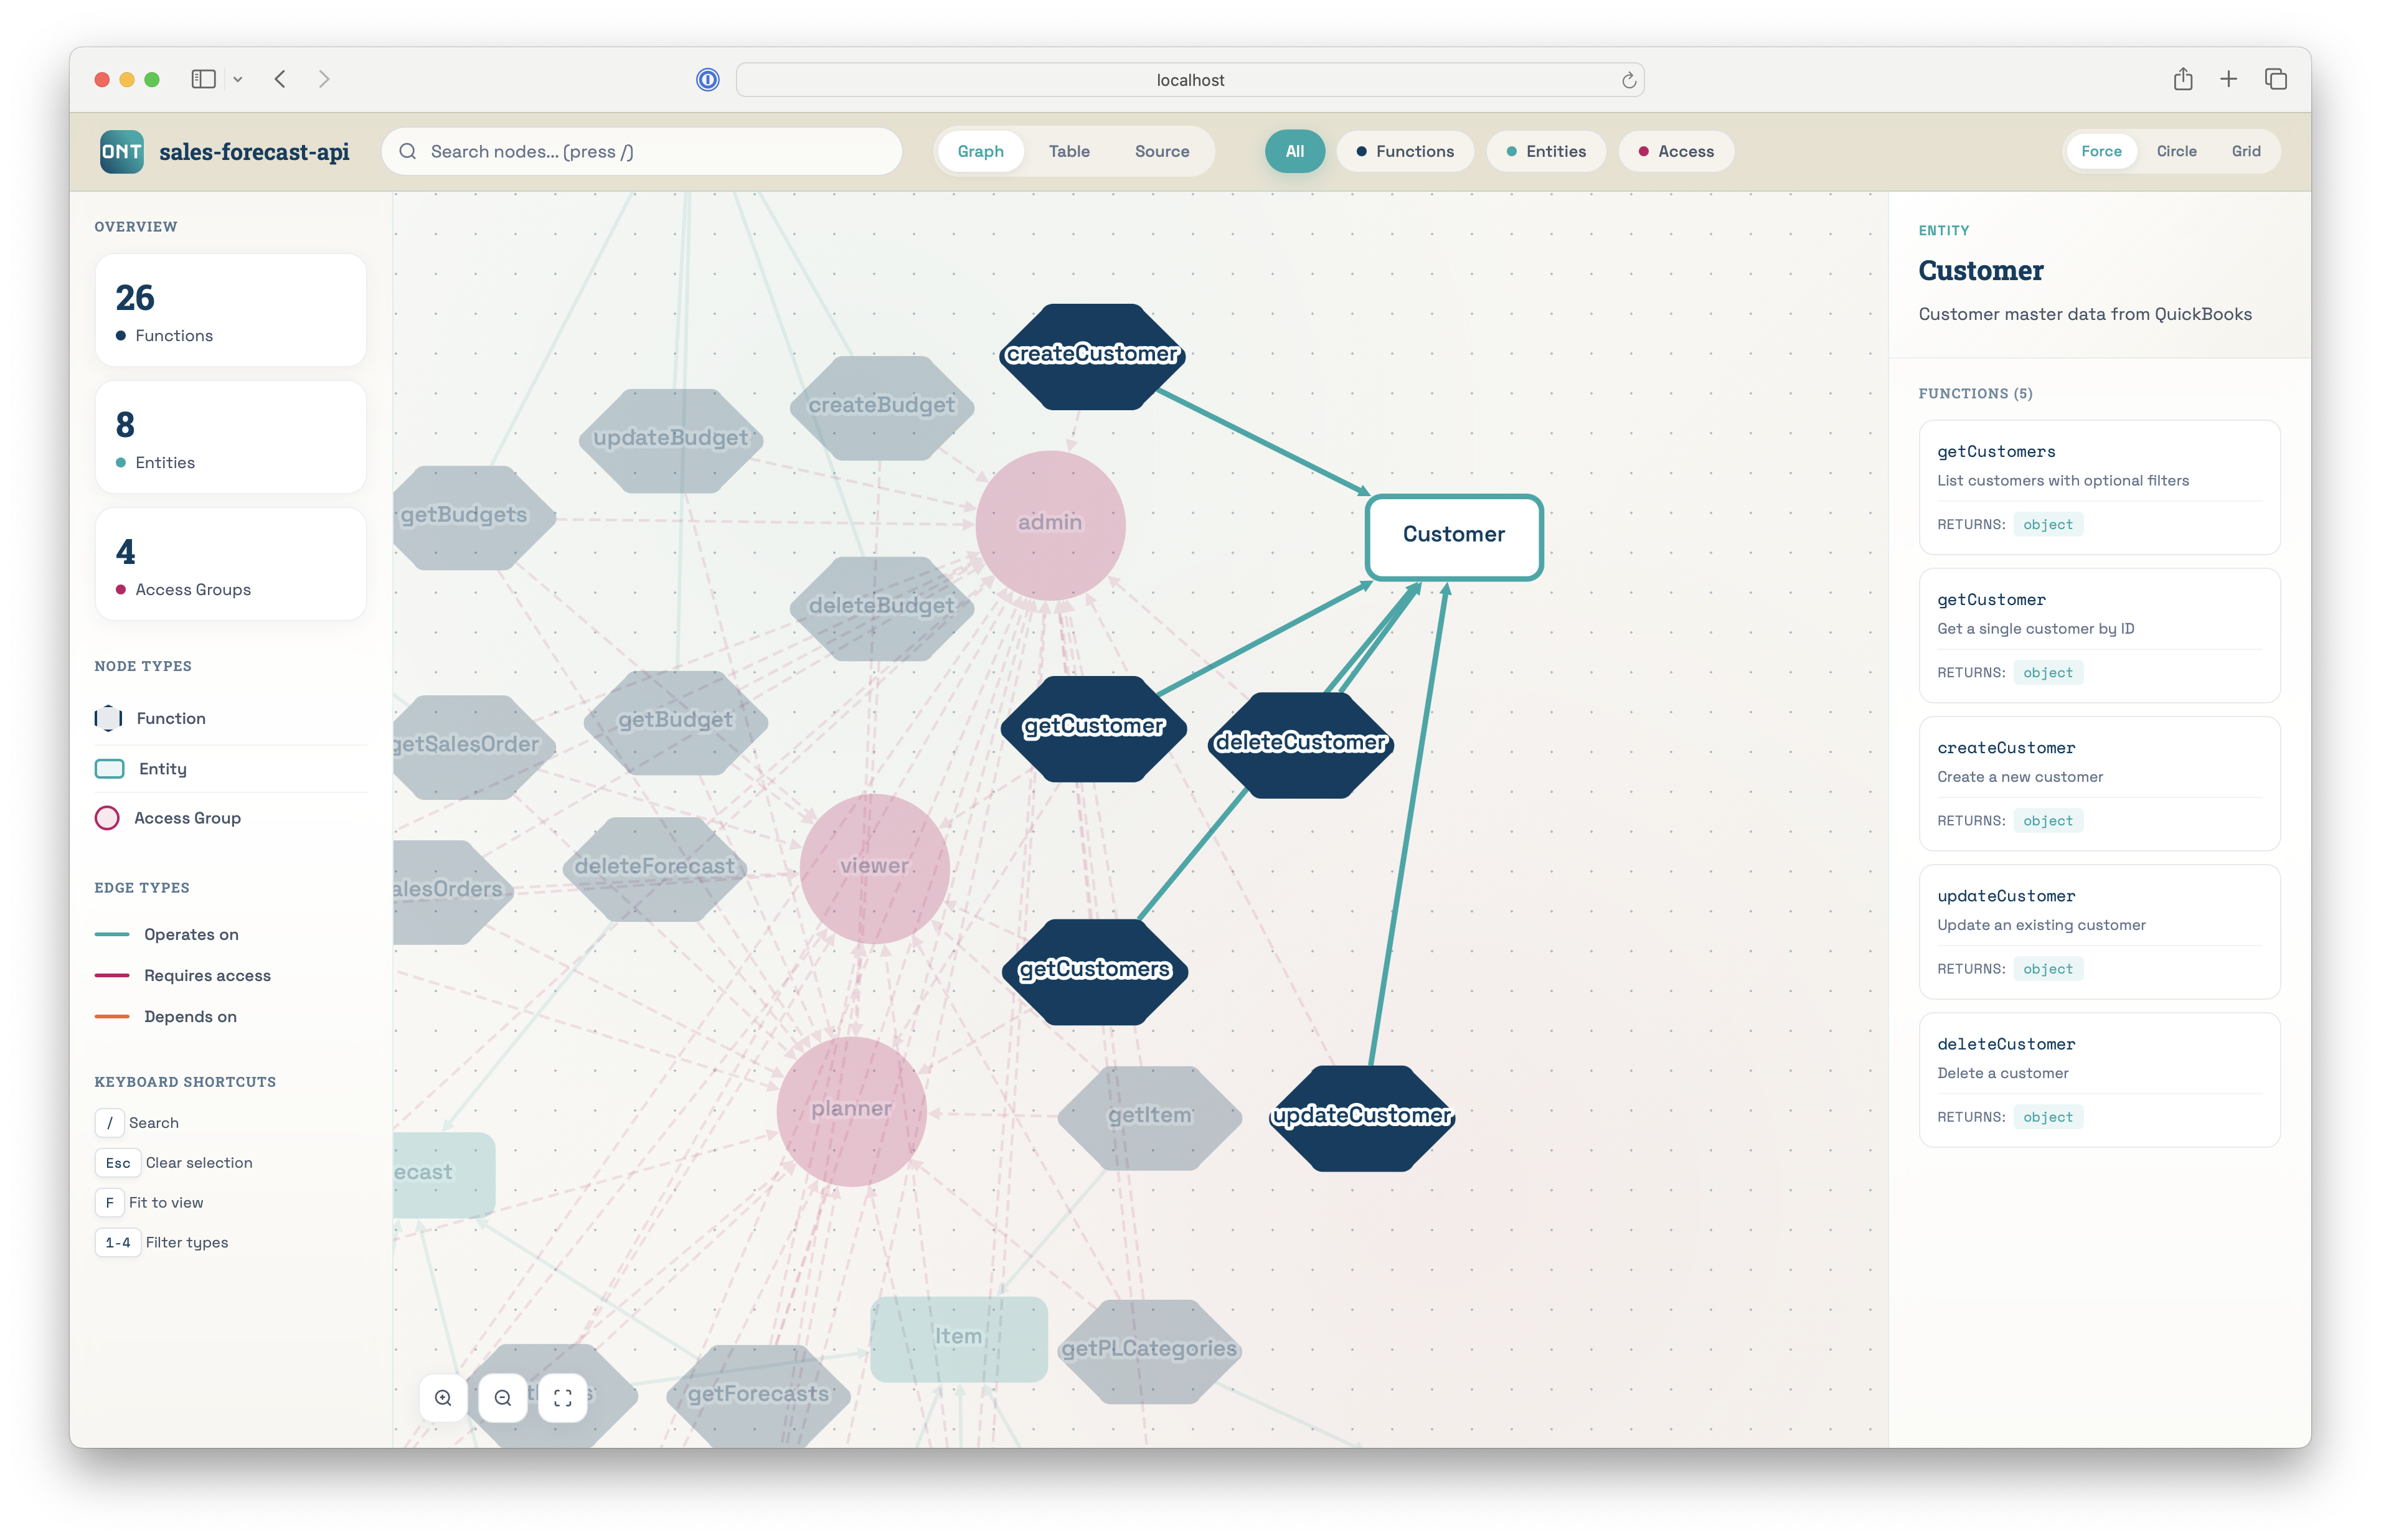The height and width of the screenshot is (1540, 2381).
Task: Click the zoom out icon on the canvas
Action: [503, 1398]
